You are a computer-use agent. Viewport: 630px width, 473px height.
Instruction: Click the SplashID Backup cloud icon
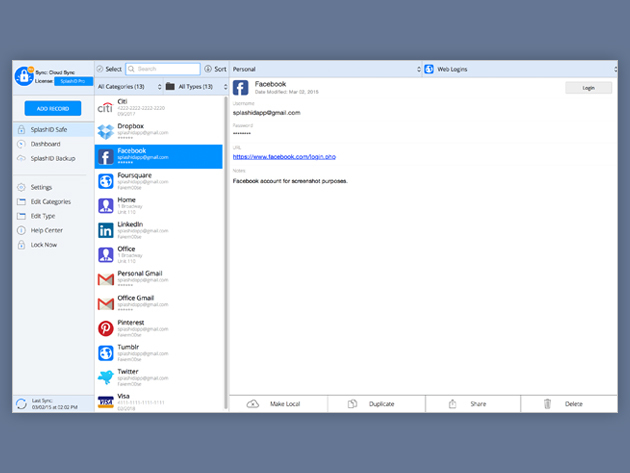click(x=21, y=158)
